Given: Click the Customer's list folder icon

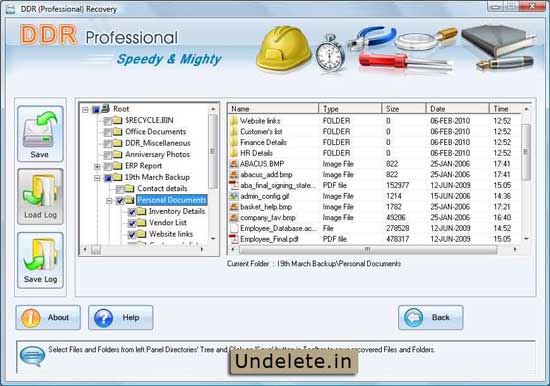Looking at the screenshot, I should [x=234, y=132].
